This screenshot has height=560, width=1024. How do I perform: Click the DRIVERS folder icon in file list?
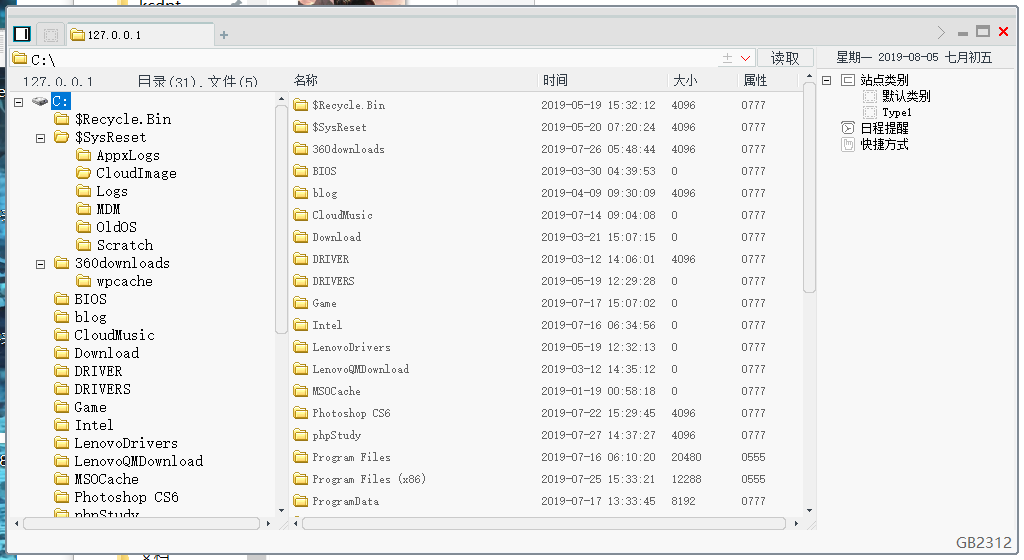(300, 281)
